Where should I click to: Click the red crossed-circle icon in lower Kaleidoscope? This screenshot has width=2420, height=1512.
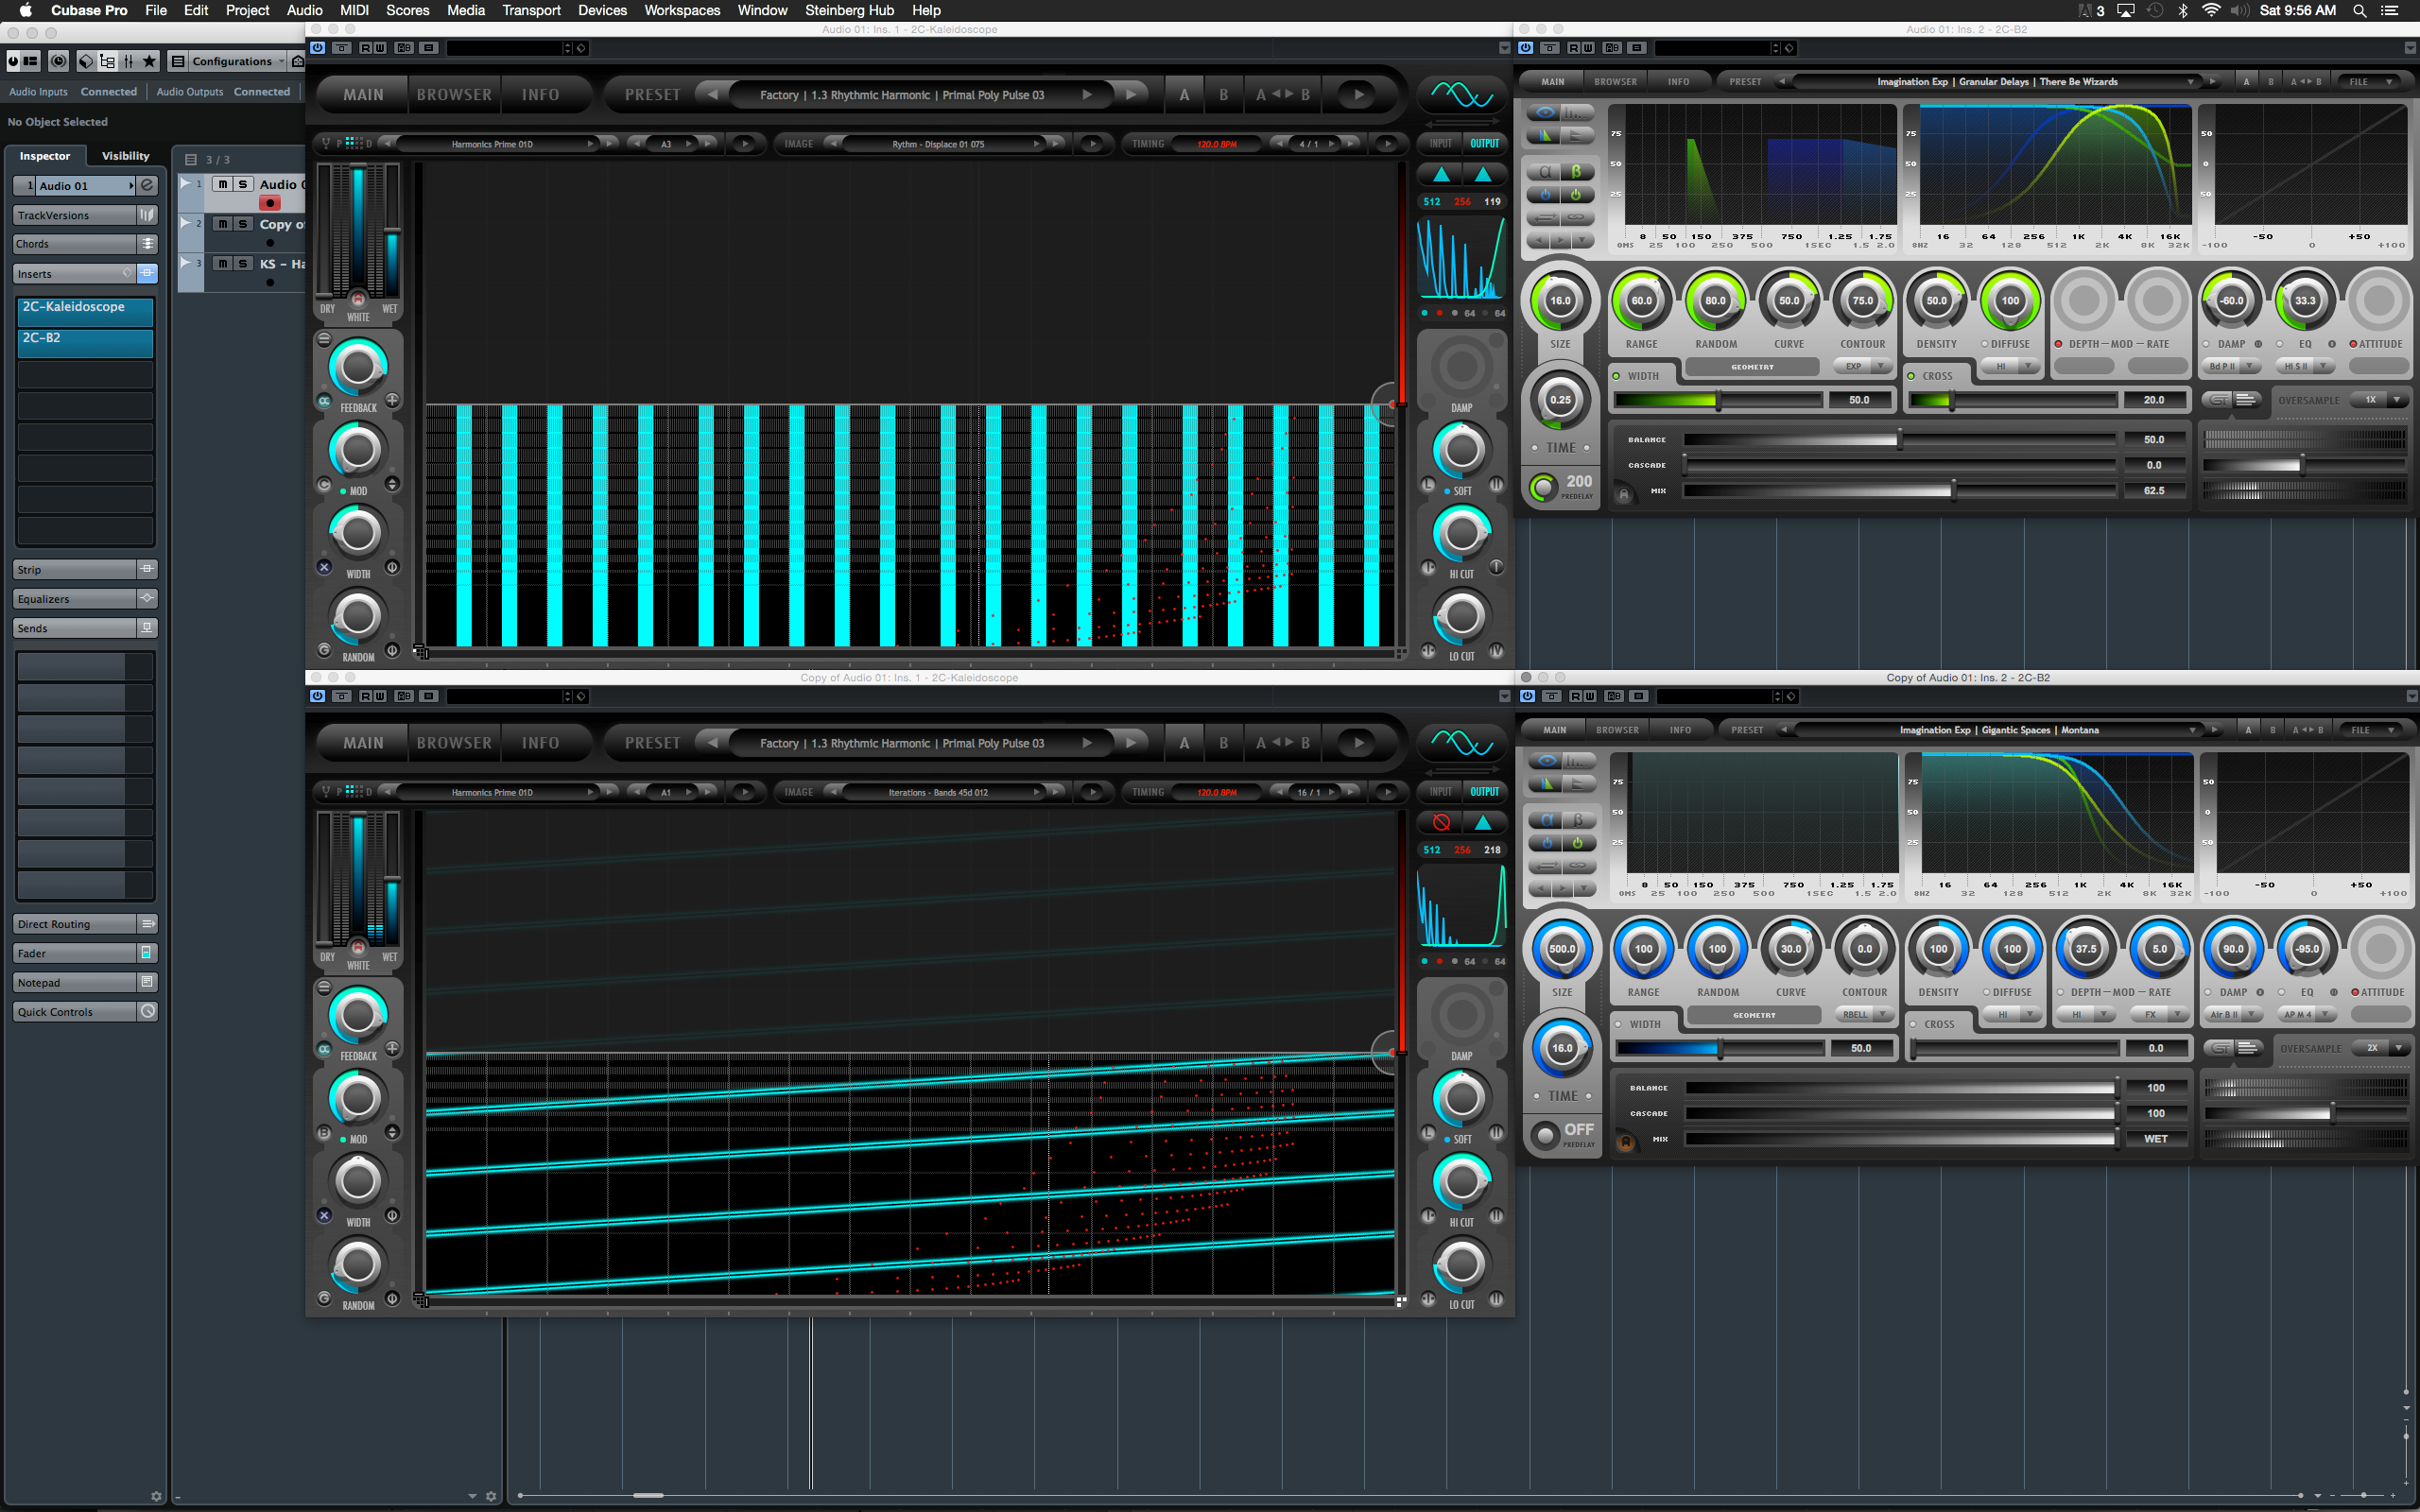click(1441, 822)
